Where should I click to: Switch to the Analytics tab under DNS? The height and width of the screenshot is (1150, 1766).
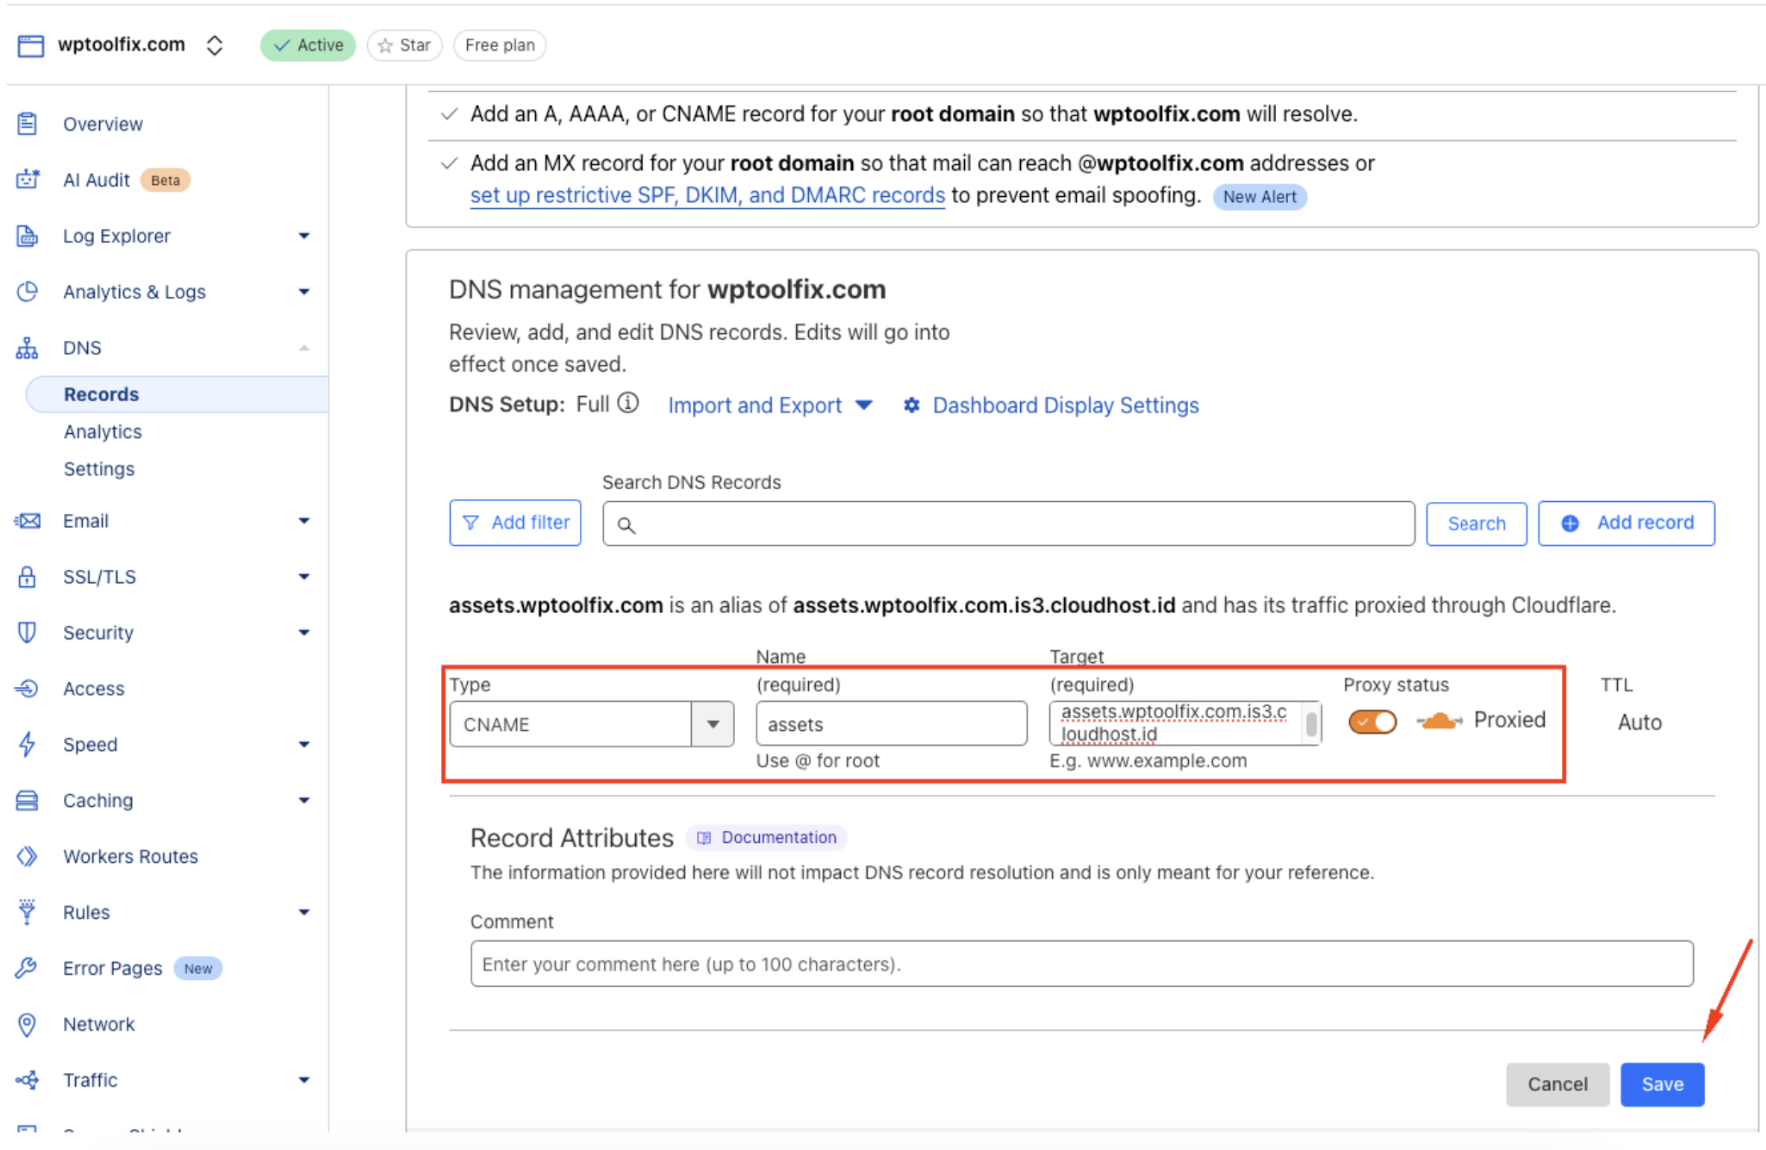click(x=103, y=431)
